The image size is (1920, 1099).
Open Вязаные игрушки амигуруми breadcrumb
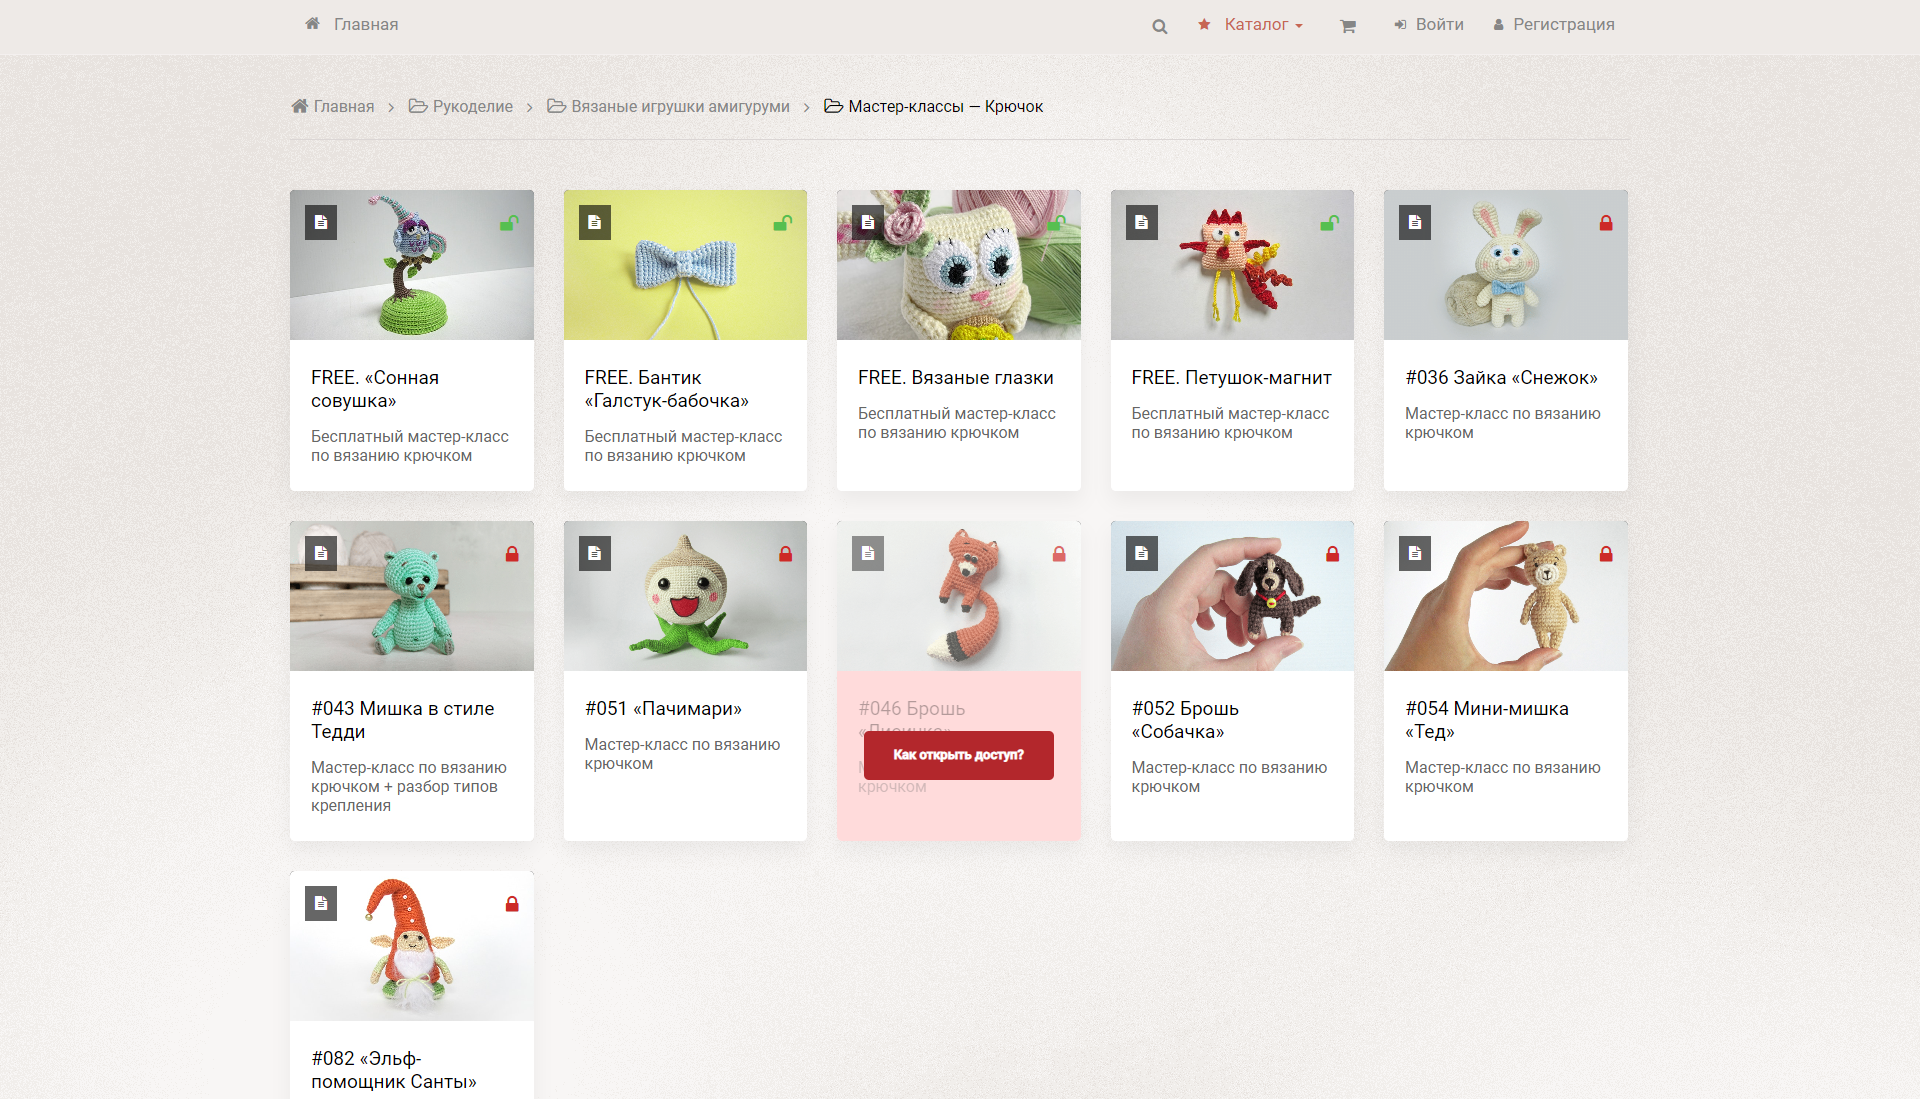[x=668, y=106]
